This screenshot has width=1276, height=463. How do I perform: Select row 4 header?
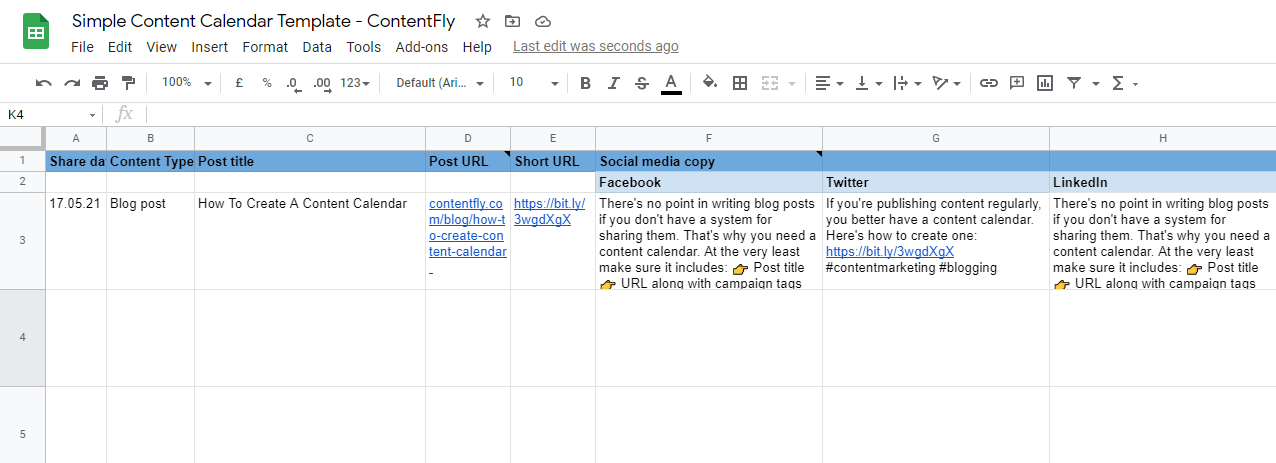click(x=23, y=338)
